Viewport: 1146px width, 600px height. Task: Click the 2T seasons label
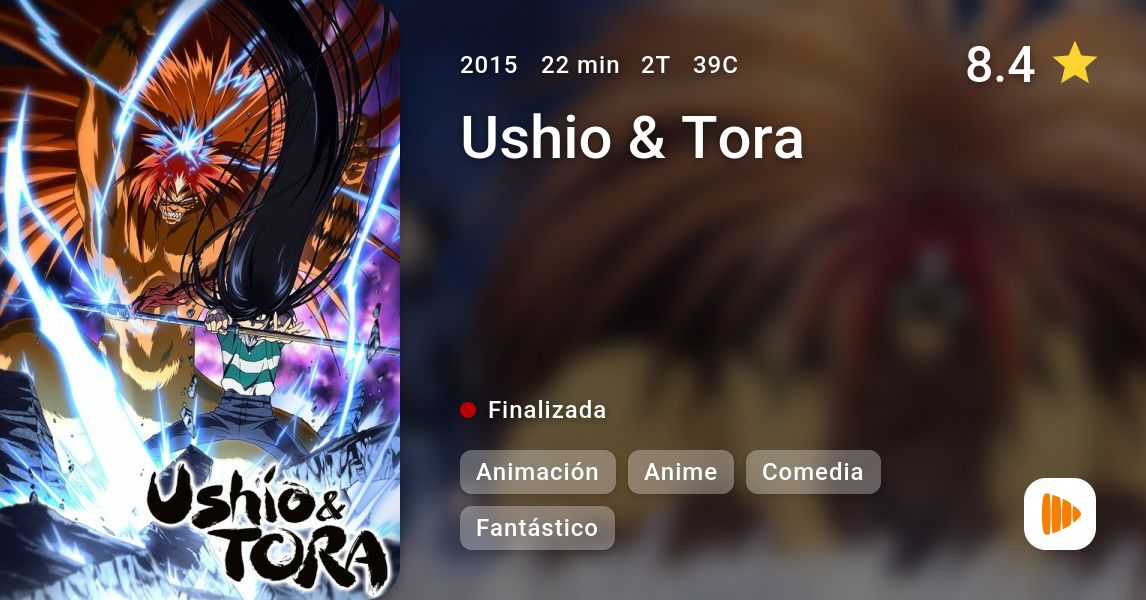[656, 65]
